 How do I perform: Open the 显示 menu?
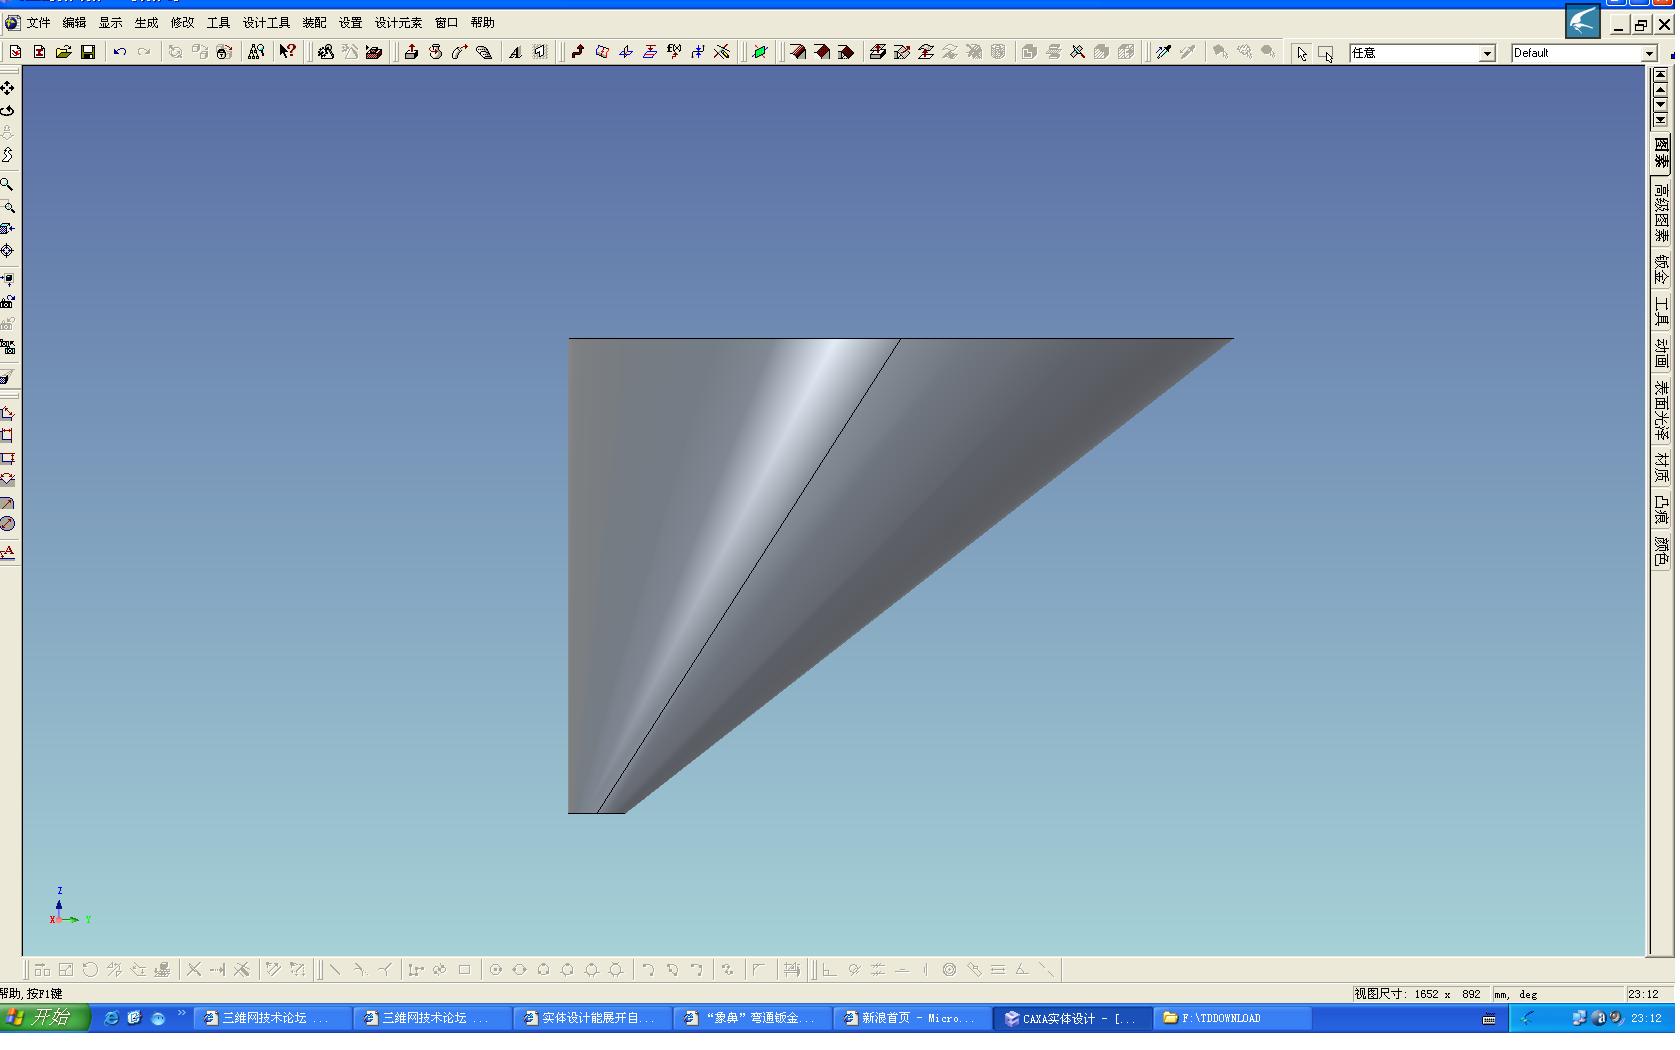click(110, 22)
